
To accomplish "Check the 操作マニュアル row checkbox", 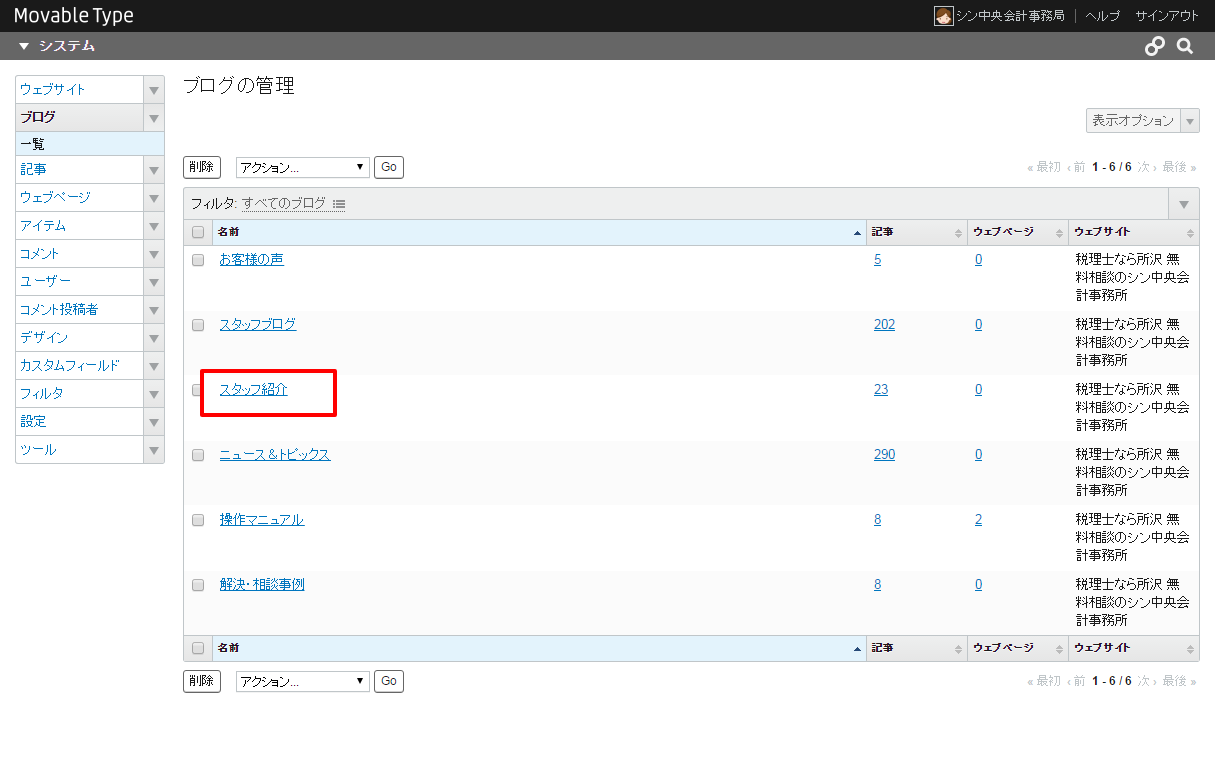I will pyautogui.click(x=198, y=520).
